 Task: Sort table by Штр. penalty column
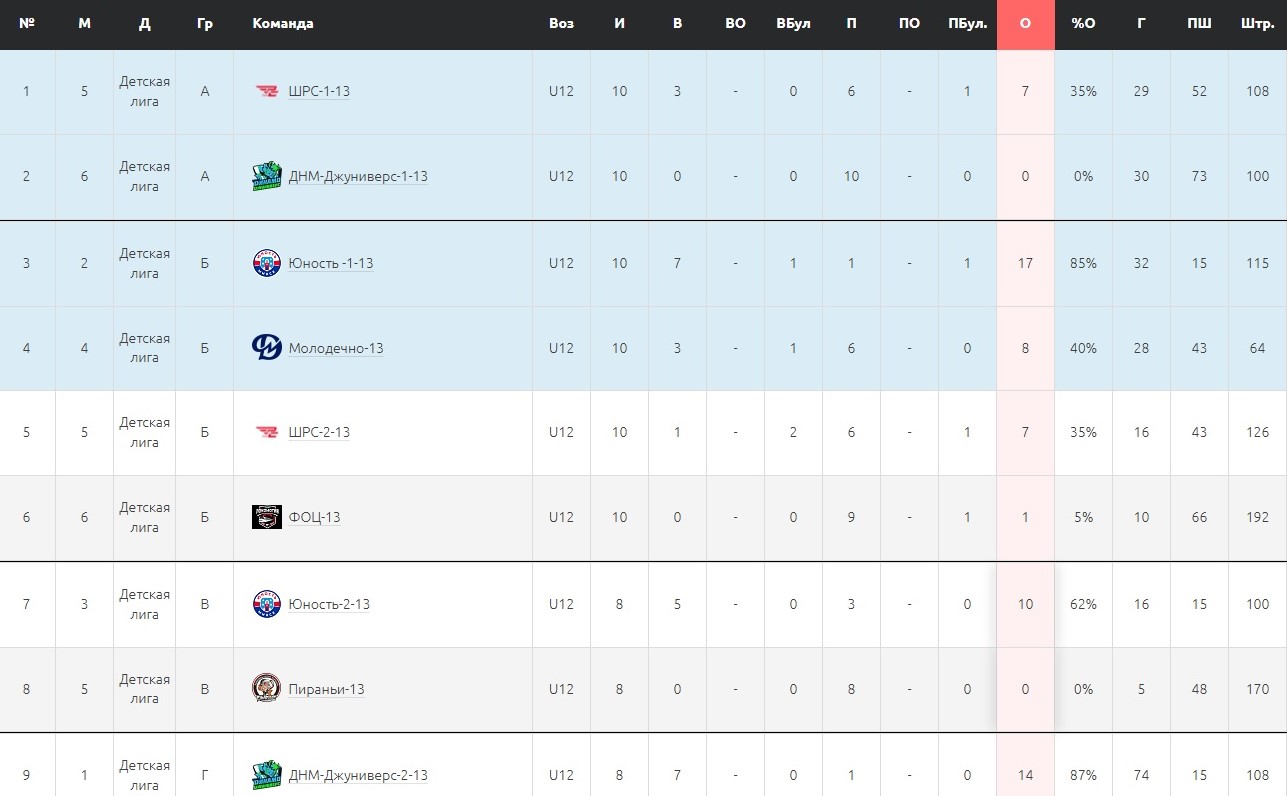click(1257, 24)
